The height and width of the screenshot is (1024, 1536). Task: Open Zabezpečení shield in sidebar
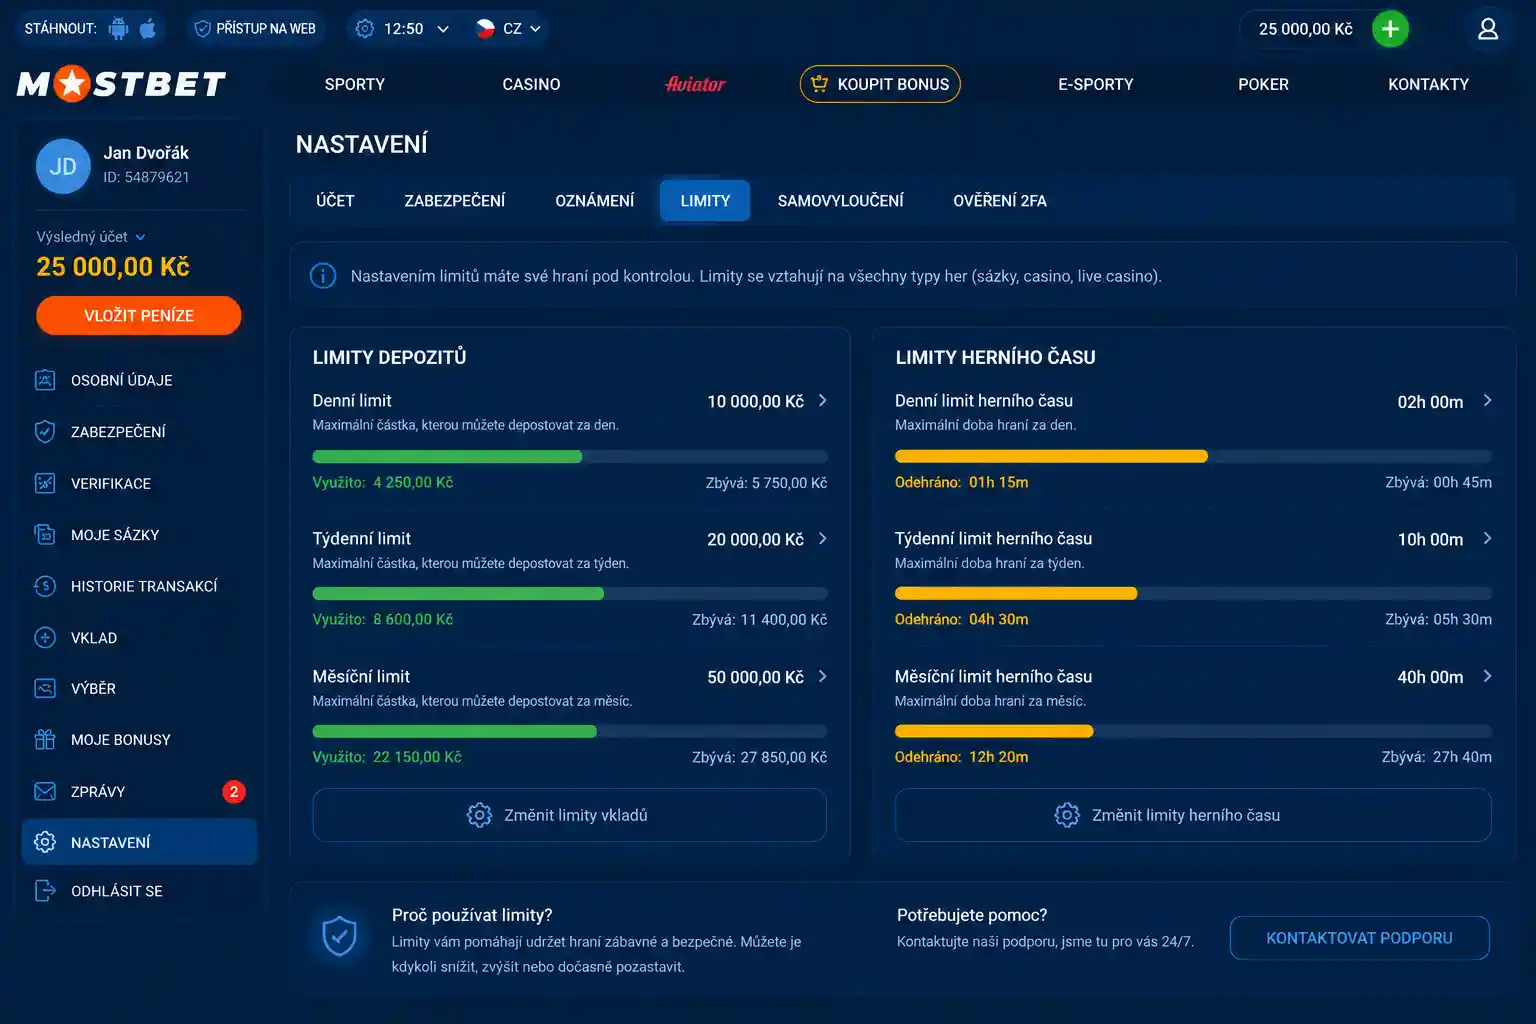[139, 432]
